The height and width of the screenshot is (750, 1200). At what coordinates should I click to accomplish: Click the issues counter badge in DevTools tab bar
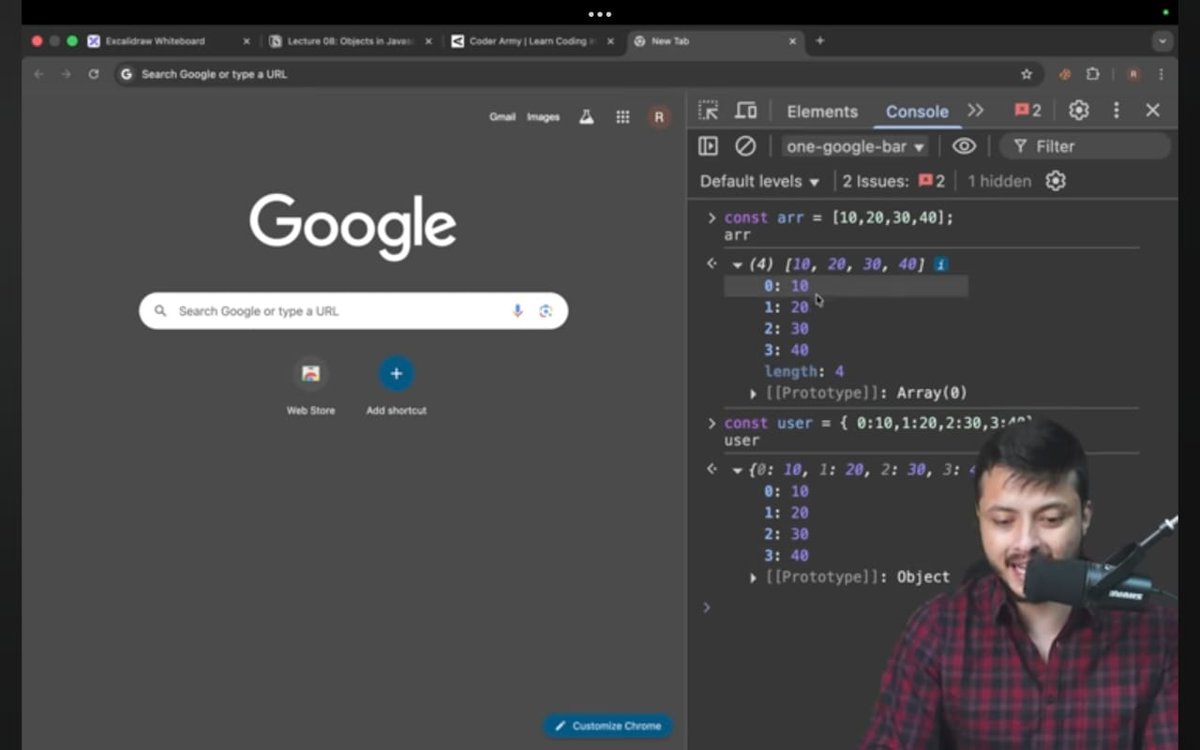pos(1028,111)
